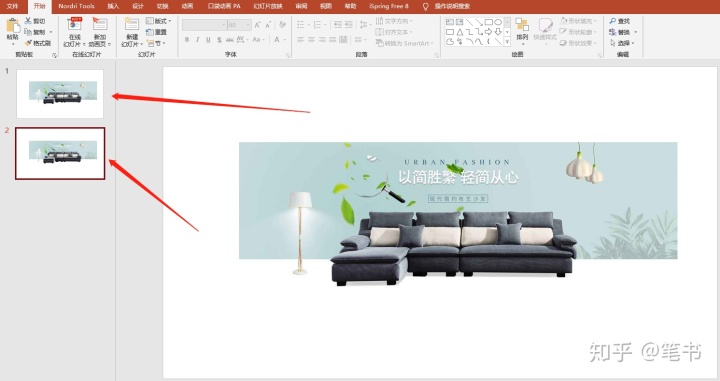
Task: Click the lightbulb Tell Me icon
Action: point(425,6)
